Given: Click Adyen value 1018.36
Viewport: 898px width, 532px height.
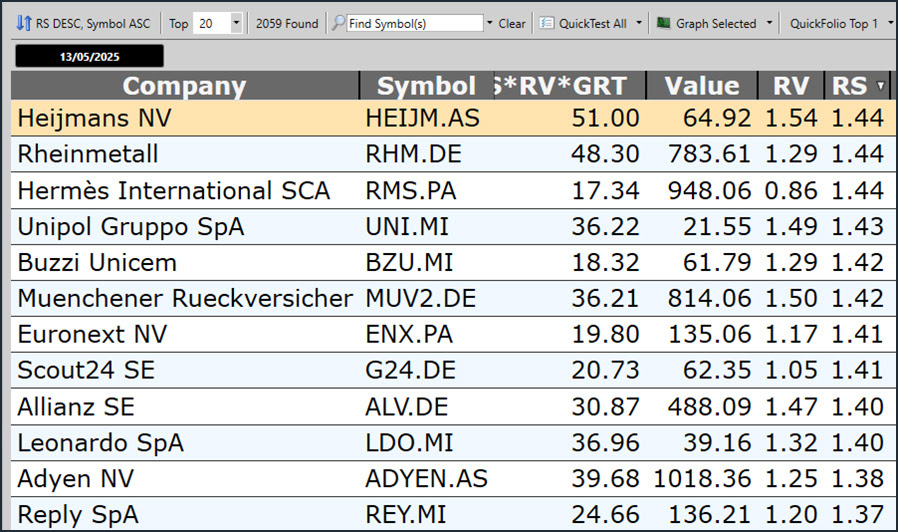Looking at the screenshot, I should [x=702, y=479].
